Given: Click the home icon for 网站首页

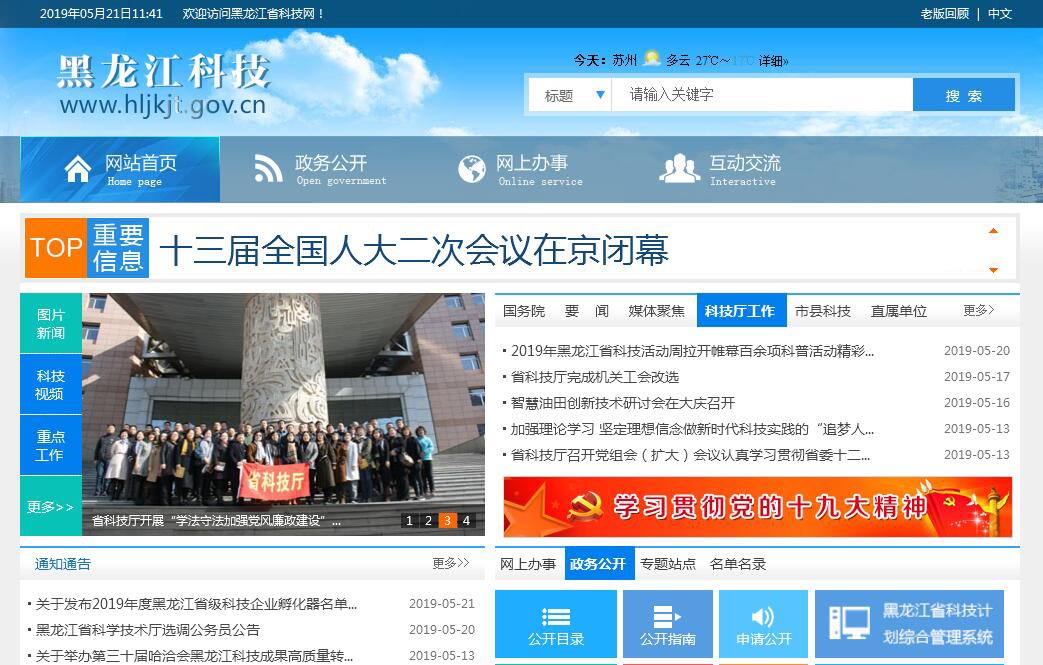Looking at the screenshot, I should pos(78,169).
